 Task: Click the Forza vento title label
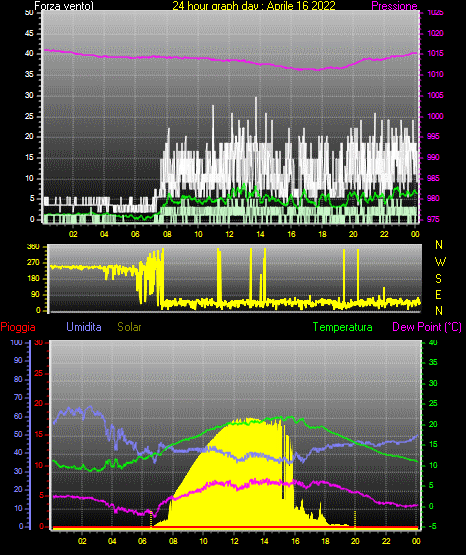pos(64,6)
